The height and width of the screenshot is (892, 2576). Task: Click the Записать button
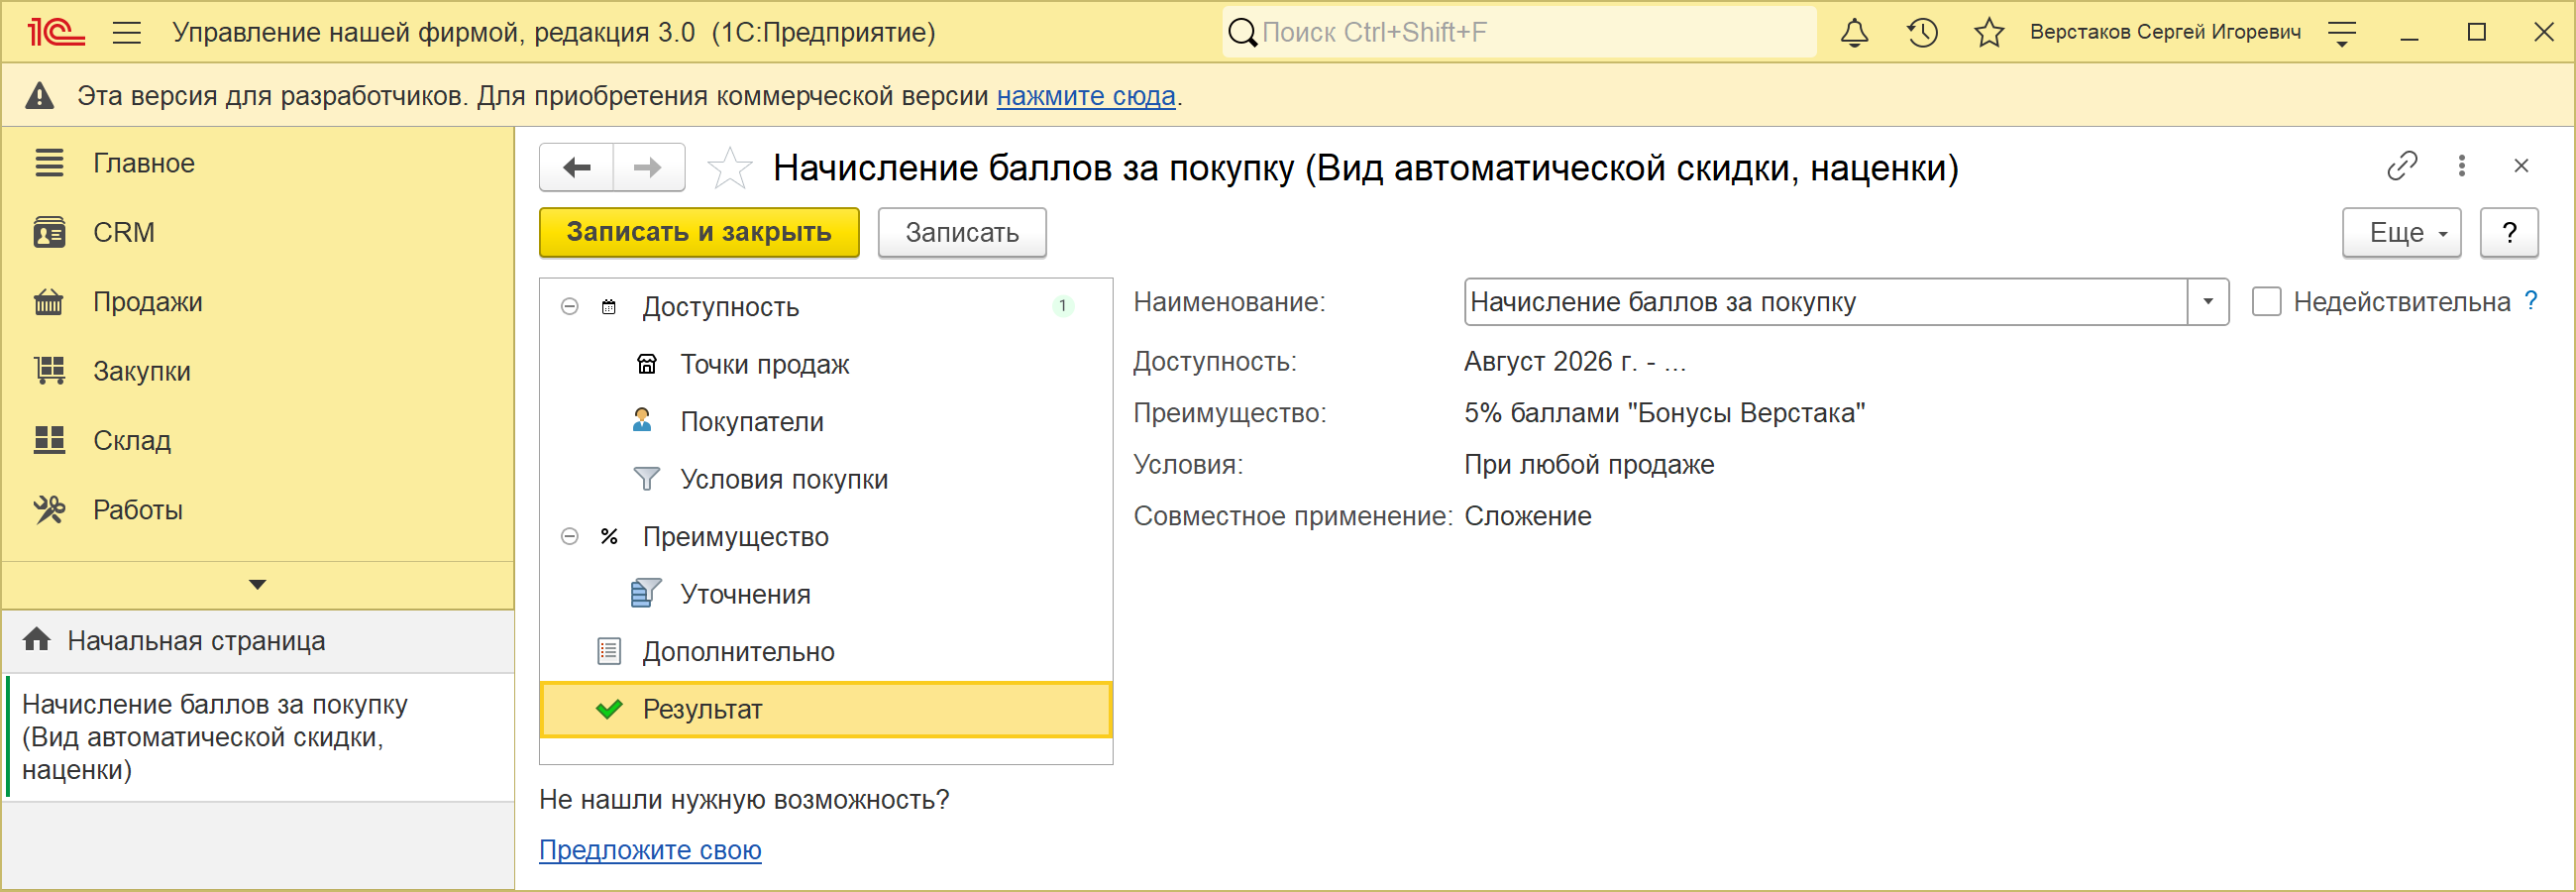coord(962,232)
